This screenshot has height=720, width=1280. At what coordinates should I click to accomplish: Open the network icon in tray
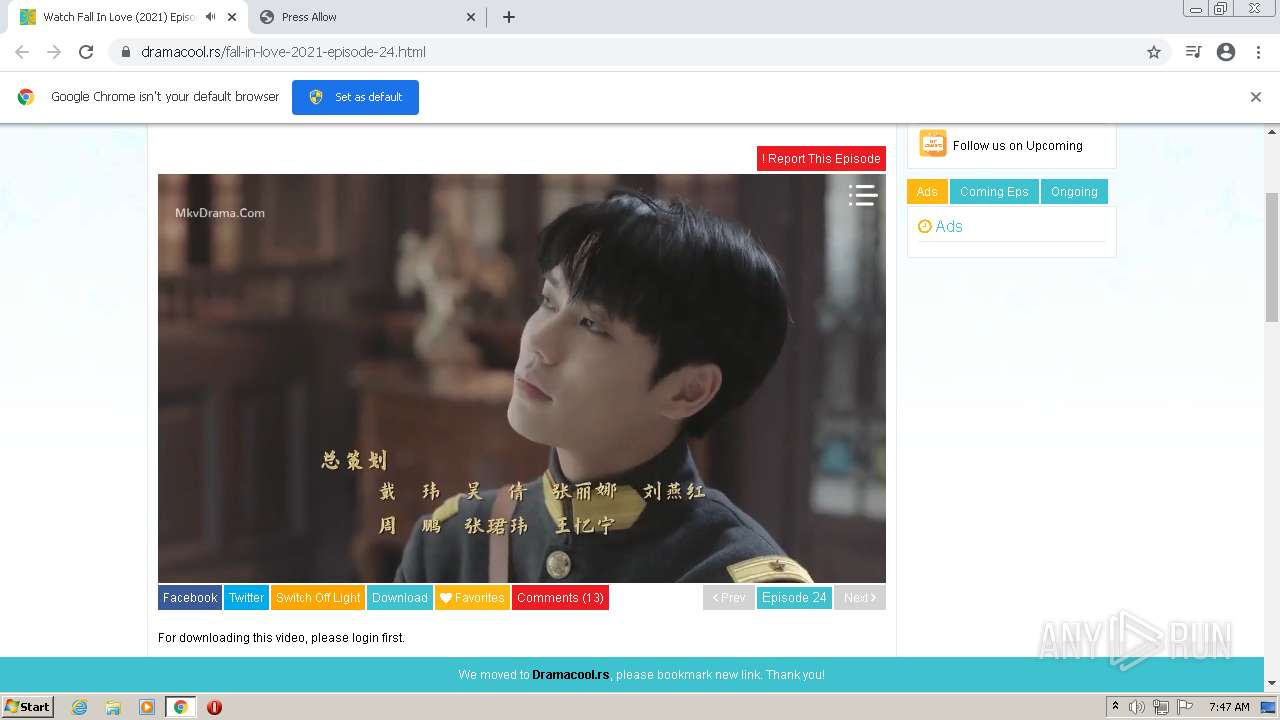[1161, 707]
